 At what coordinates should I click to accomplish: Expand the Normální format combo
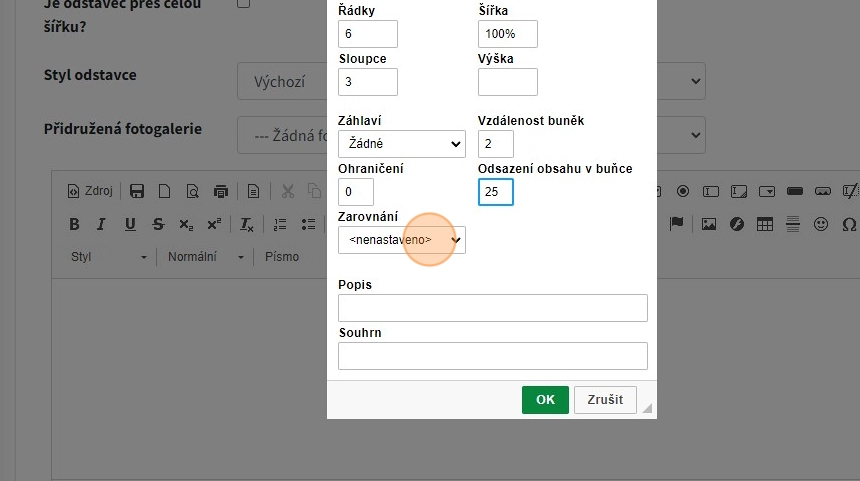(x=205, y=257)
